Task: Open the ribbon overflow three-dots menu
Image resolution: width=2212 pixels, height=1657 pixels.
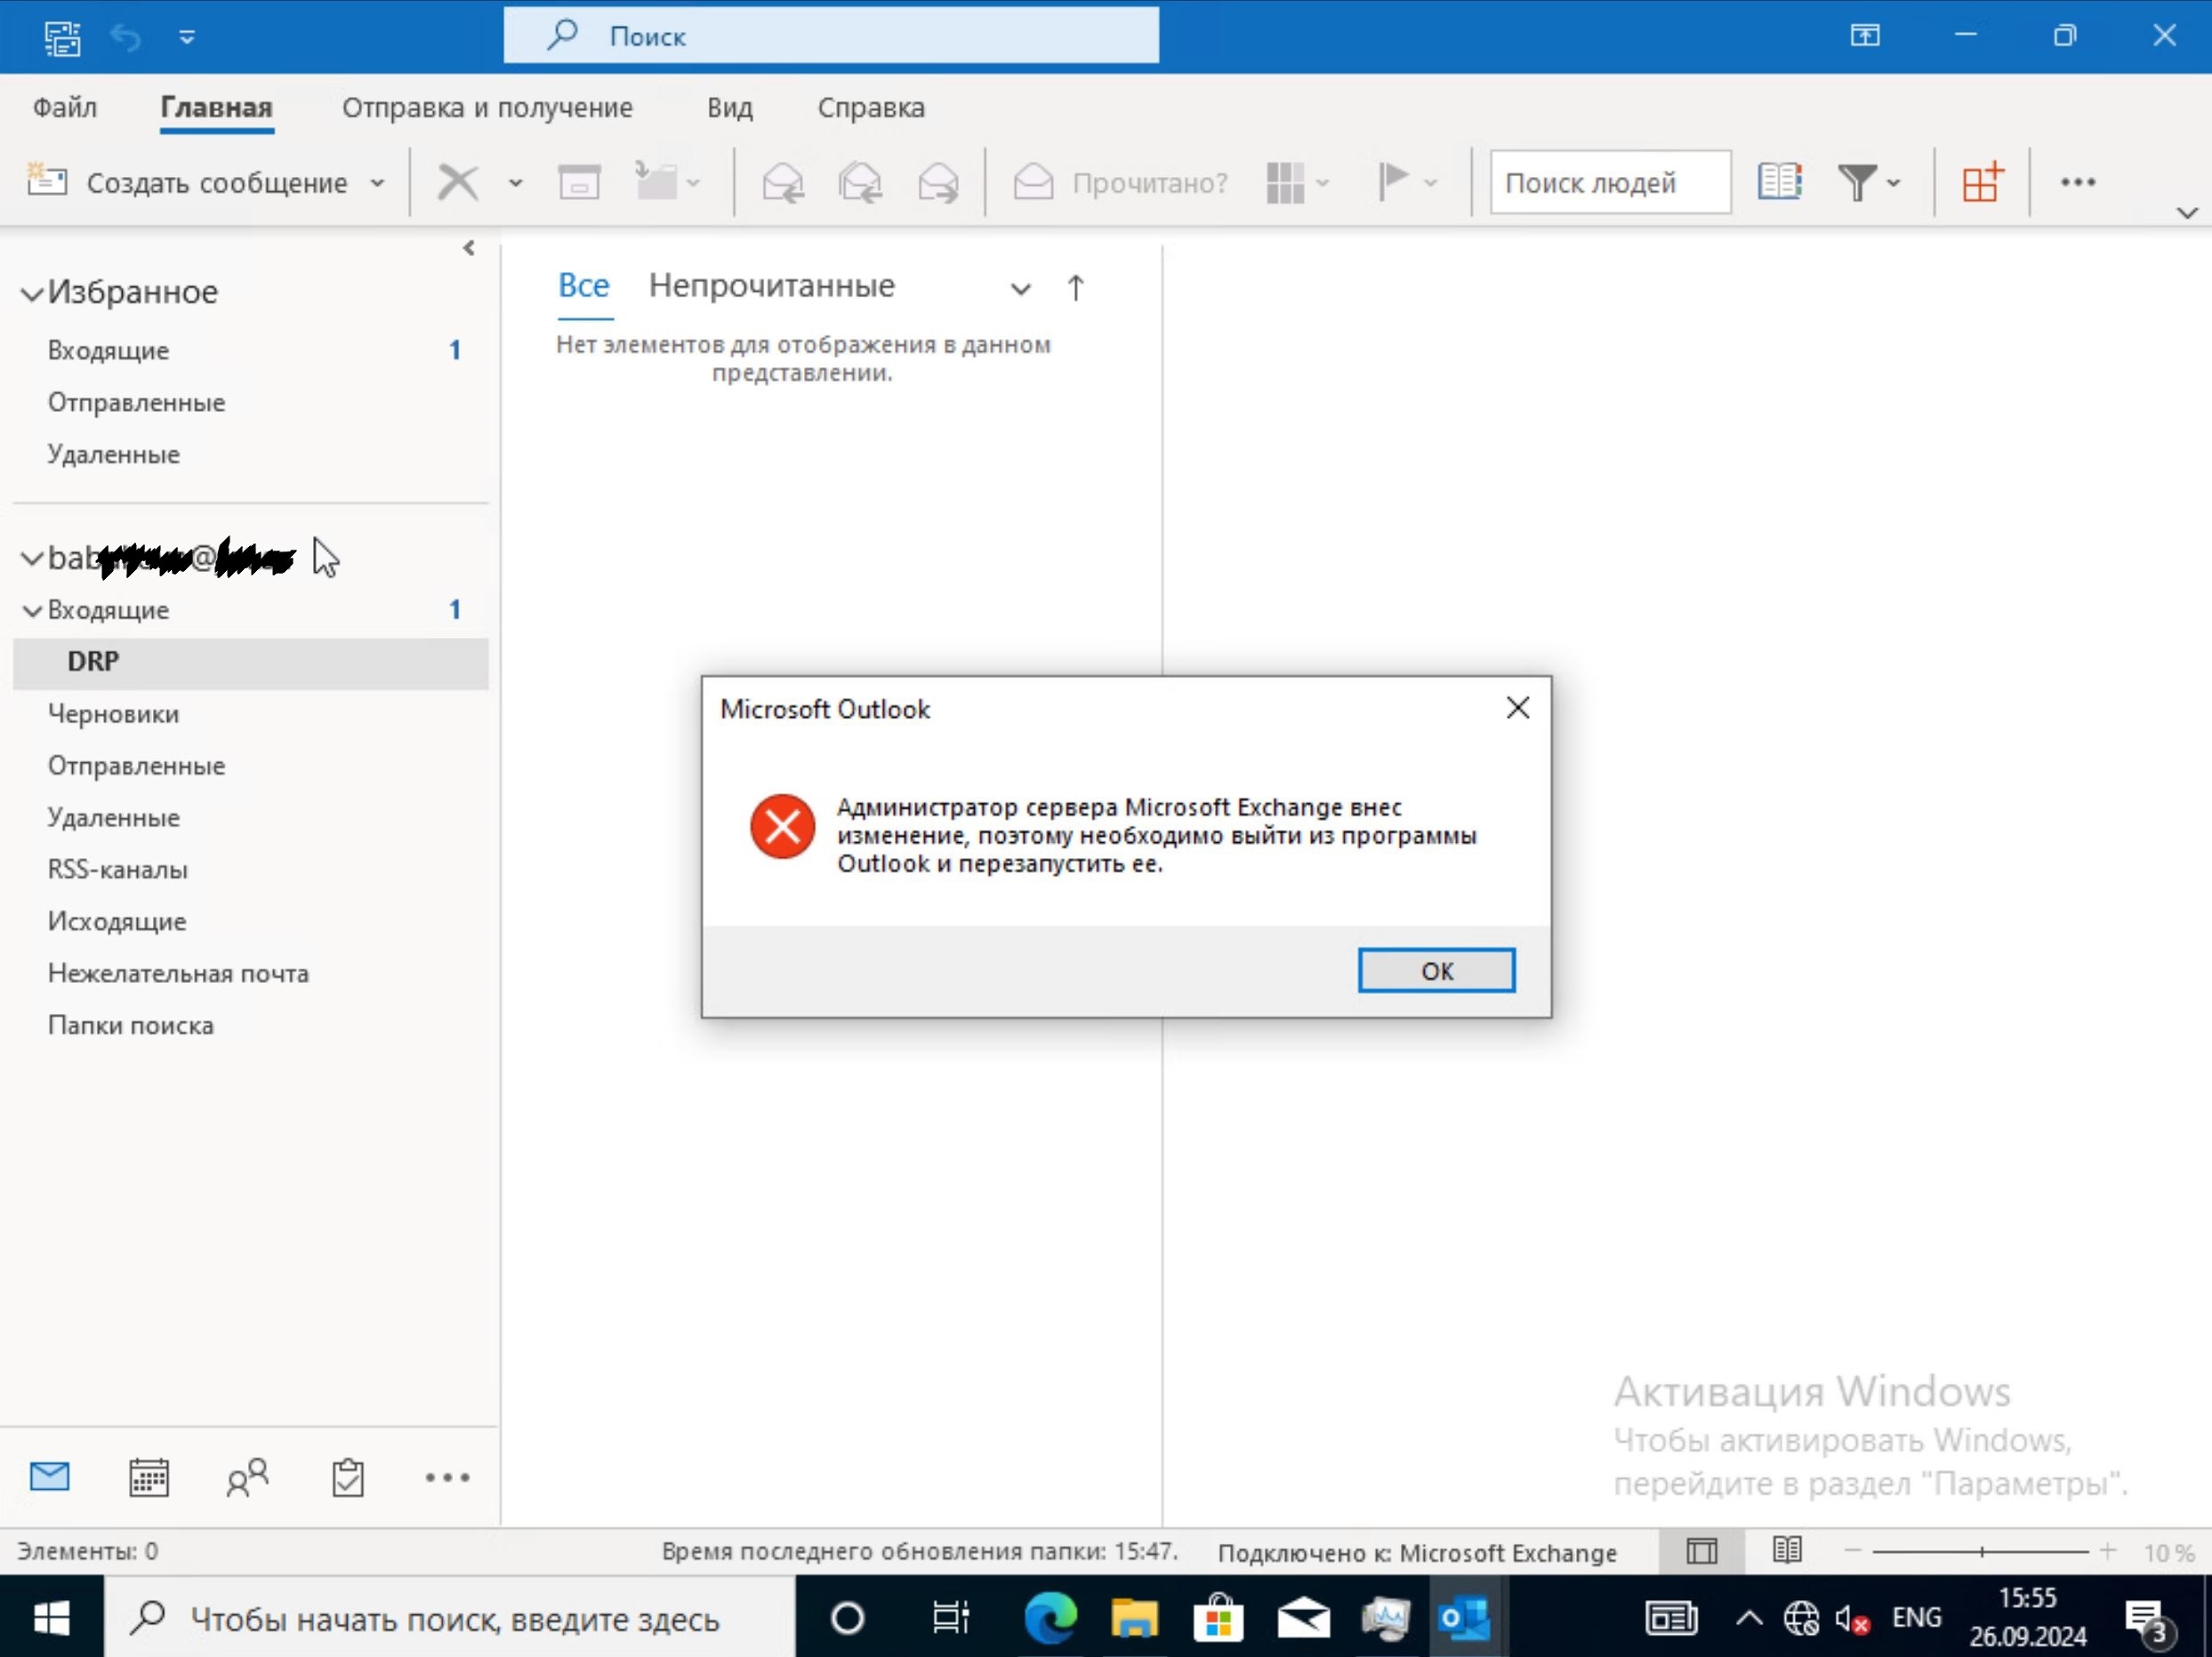Action: 2077,182
